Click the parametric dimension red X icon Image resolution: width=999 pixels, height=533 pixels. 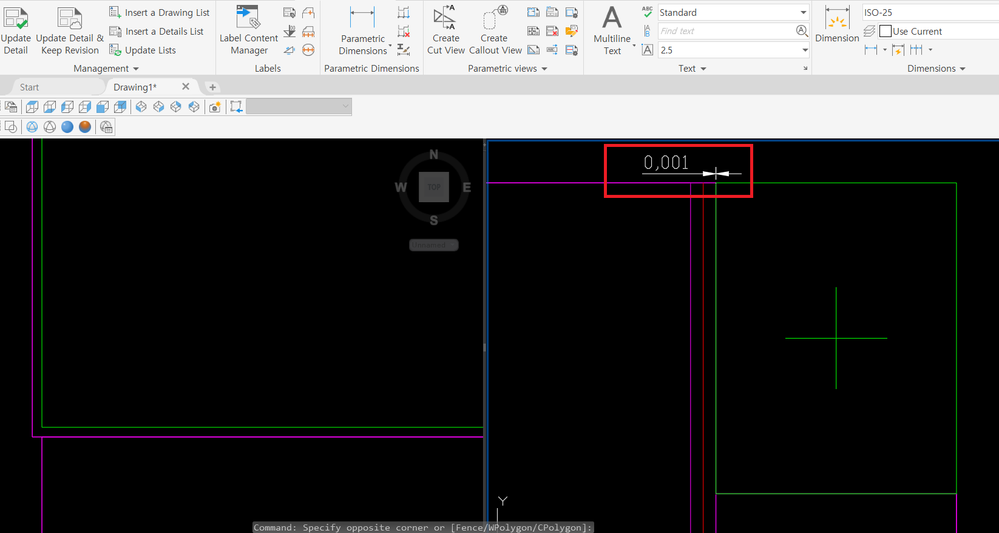[403, 31]
